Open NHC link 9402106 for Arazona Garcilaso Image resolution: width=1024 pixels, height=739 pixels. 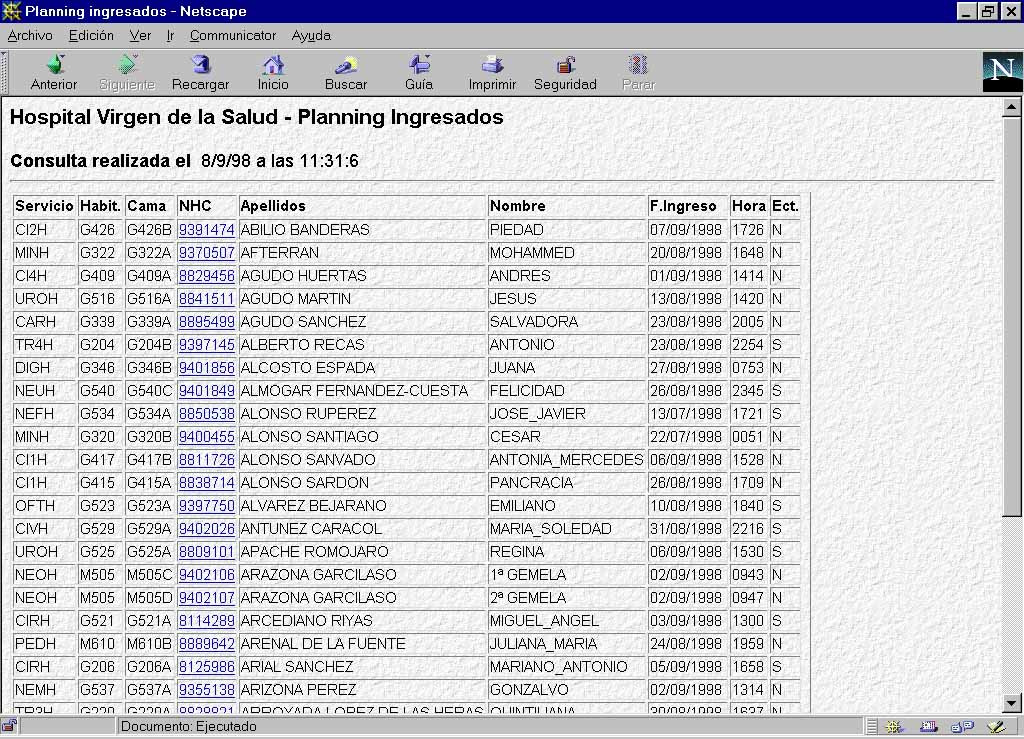[206, 575]
